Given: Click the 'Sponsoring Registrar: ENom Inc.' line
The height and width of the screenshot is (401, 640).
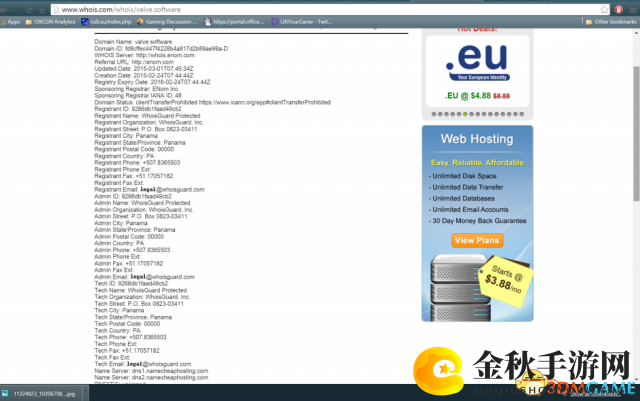Looking at the screenshot, I should tap(137, 89).
